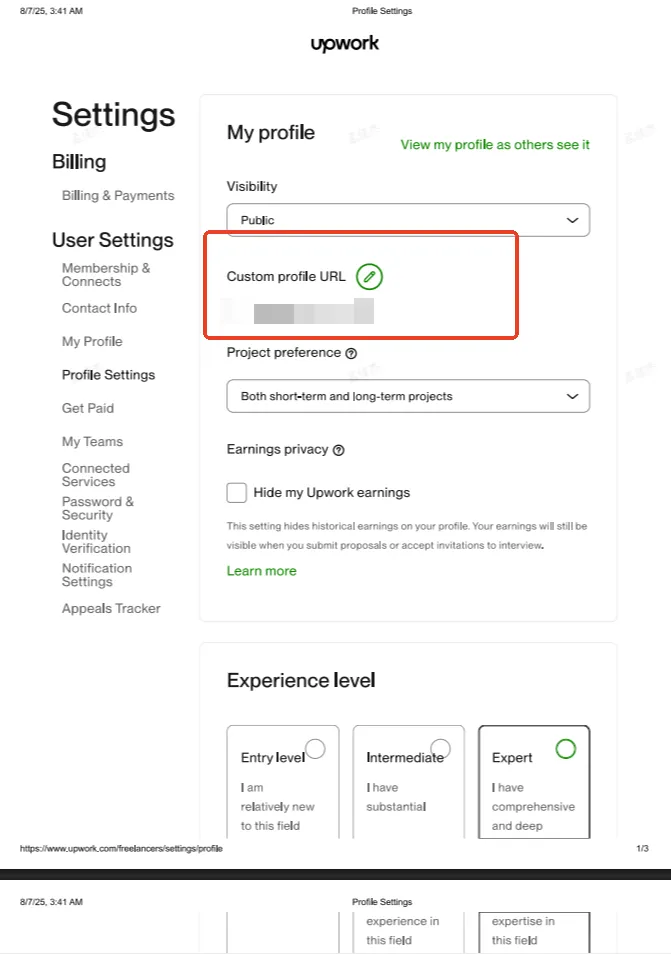Choose the Expert experience level option

pyautogui.click(x=565, y=748)
